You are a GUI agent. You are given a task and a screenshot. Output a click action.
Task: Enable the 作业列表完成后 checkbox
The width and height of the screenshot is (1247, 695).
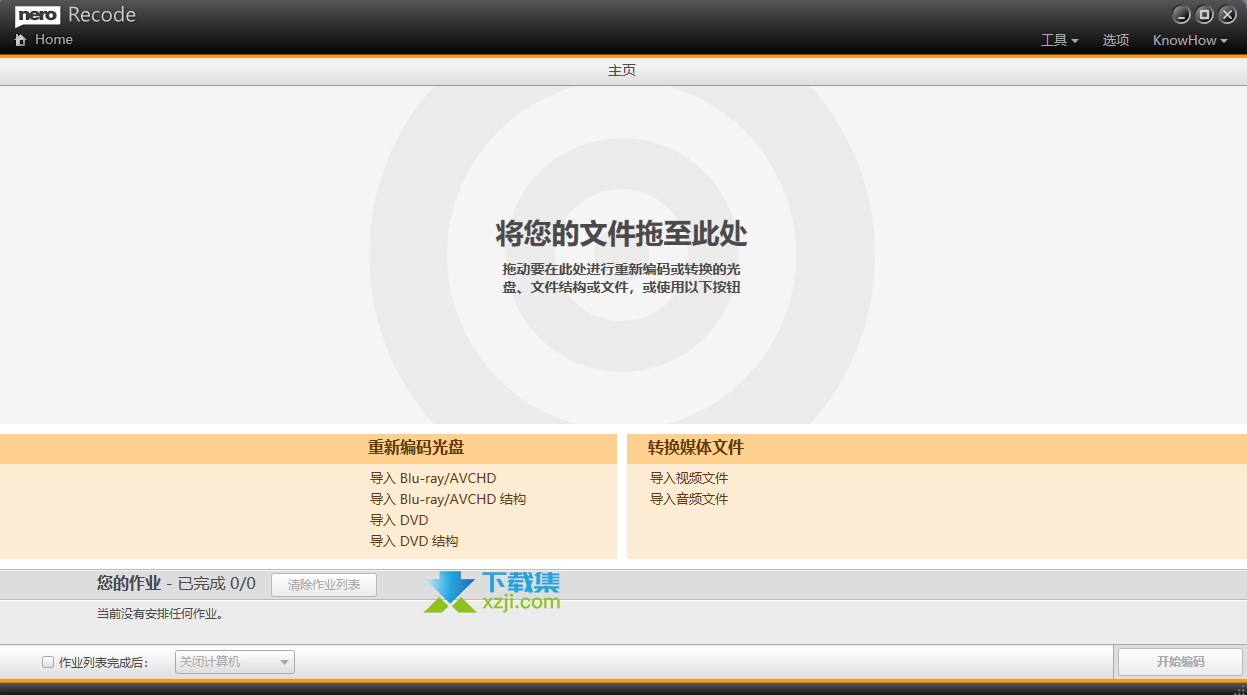click(48, 662)
